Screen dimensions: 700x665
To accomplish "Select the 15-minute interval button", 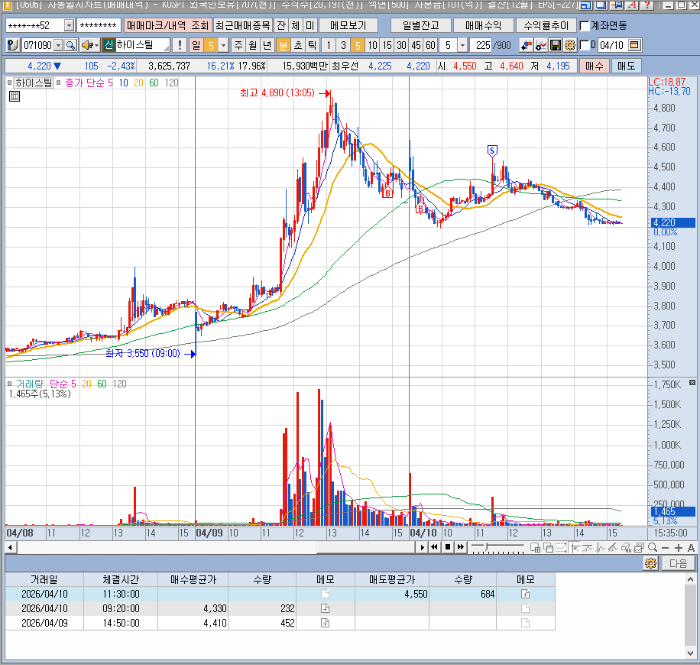I will (x=387, y=45).
